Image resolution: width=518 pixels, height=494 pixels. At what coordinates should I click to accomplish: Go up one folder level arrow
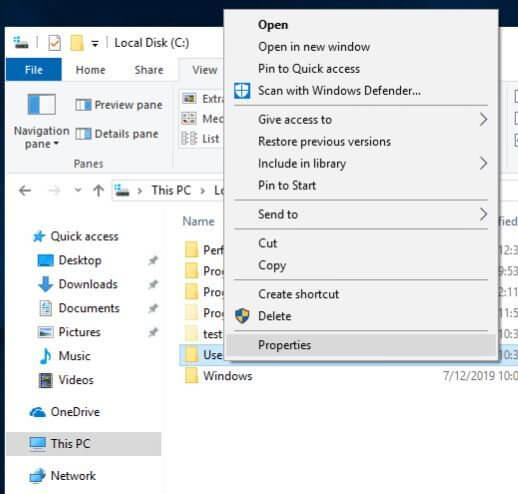pyautogui.click(x=98, y=191)
